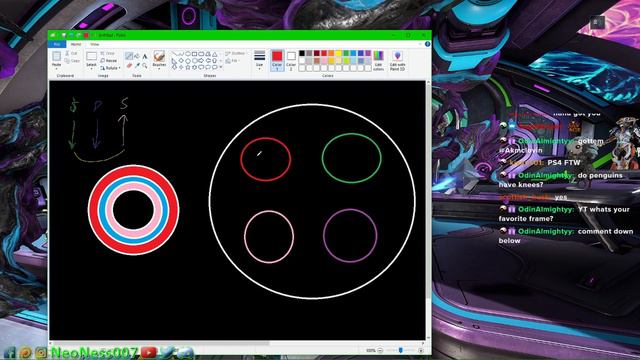Click the Cut button
This screenshot has height=360, width=640.
pyautogui.click(x=72, y=53)
